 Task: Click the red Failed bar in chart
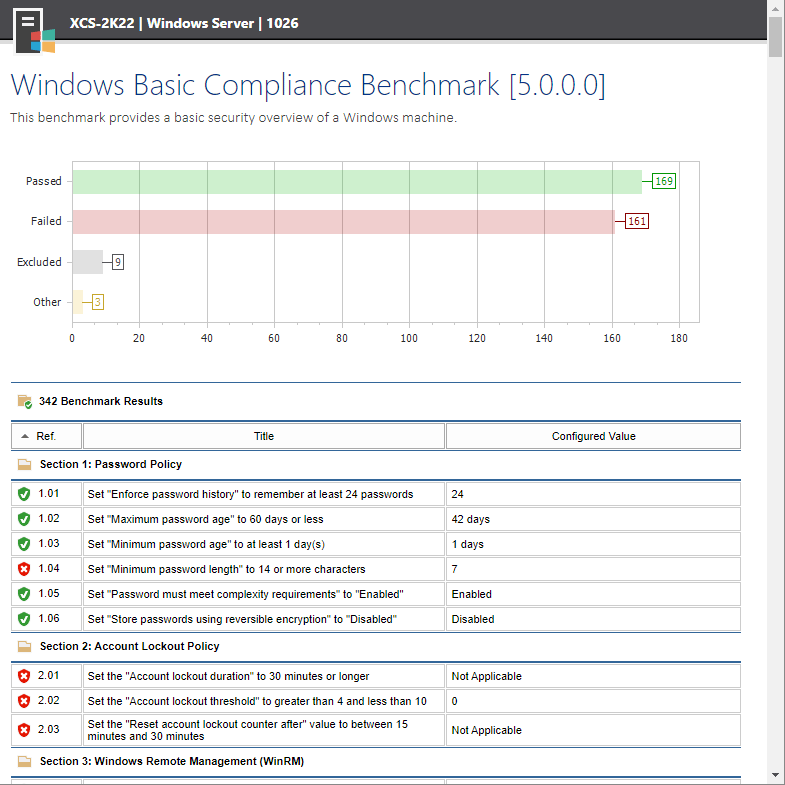(x=343, y=222)
